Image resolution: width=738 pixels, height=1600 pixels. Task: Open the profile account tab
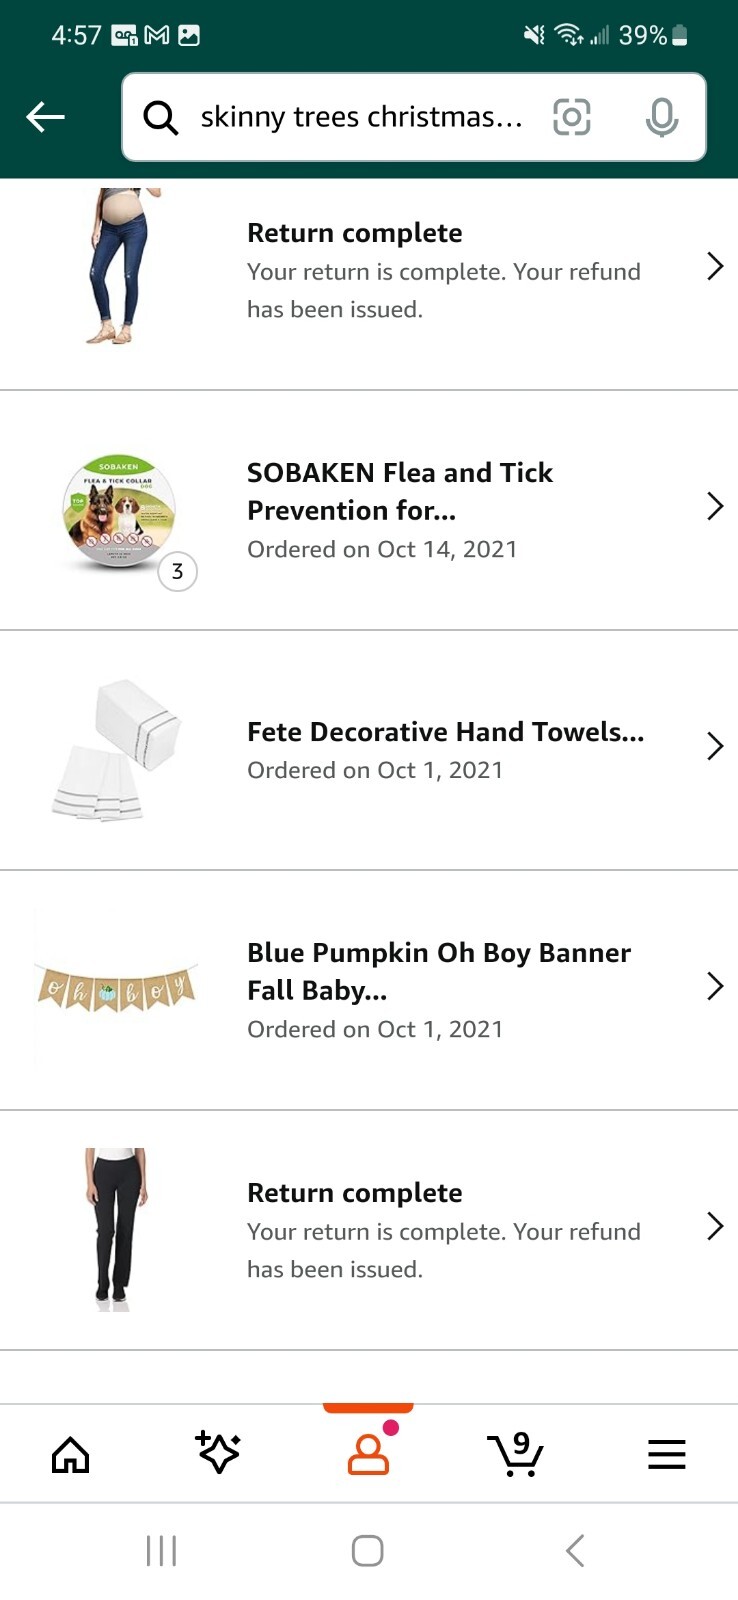click(368, 1454)
